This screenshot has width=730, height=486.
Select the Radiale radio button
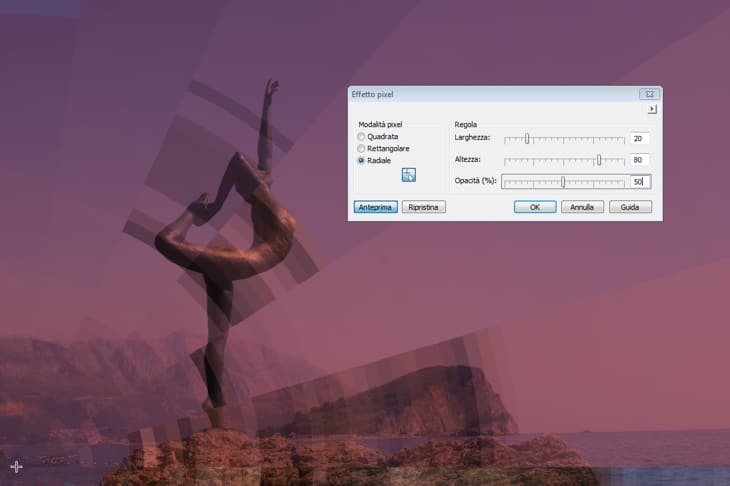click(x=361, y=160)
